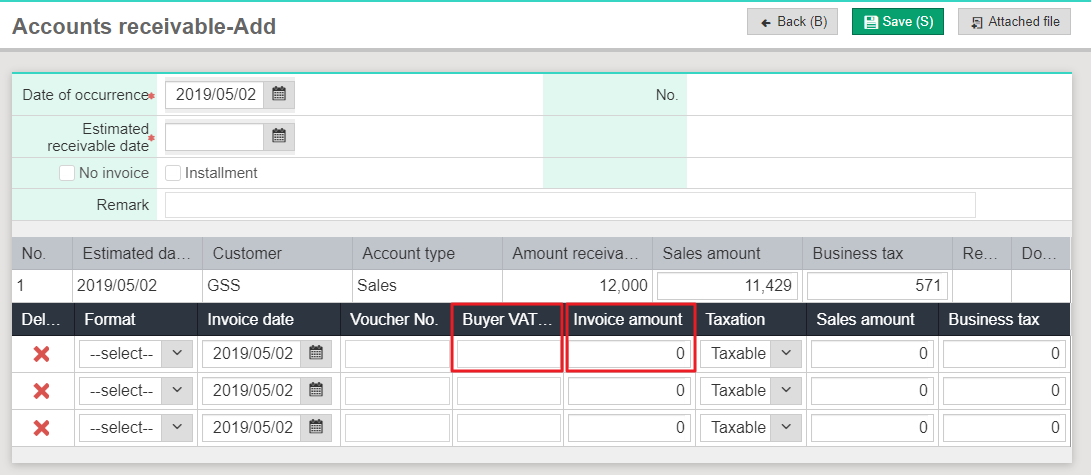Delete the first invoice row

click(41, 354)
